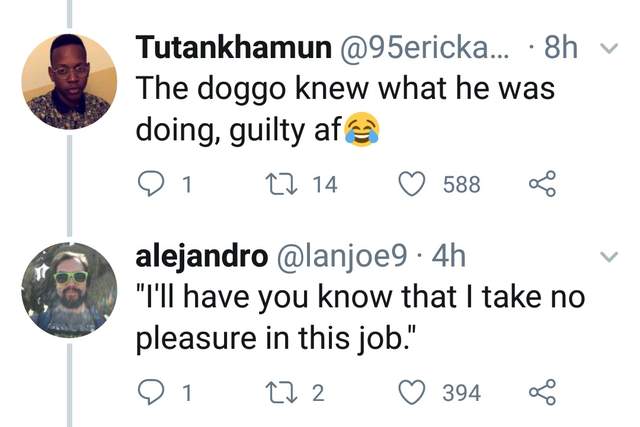Open alejandro display name link
The height and width of the screenshot is (427, 640).
(200, 257)
